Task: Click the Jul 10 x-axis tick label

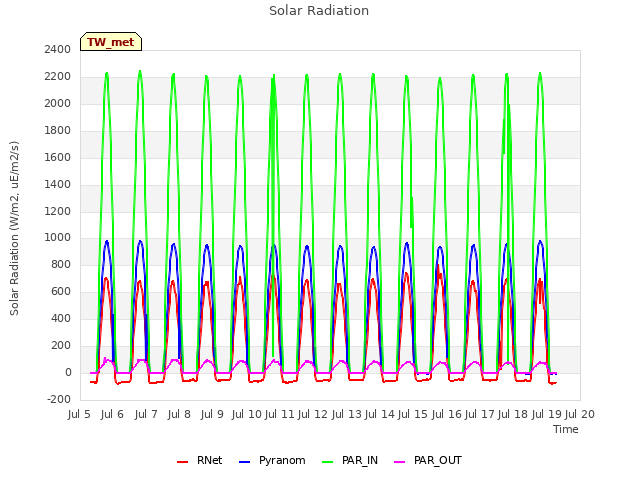Action: (x=247, y=414)
